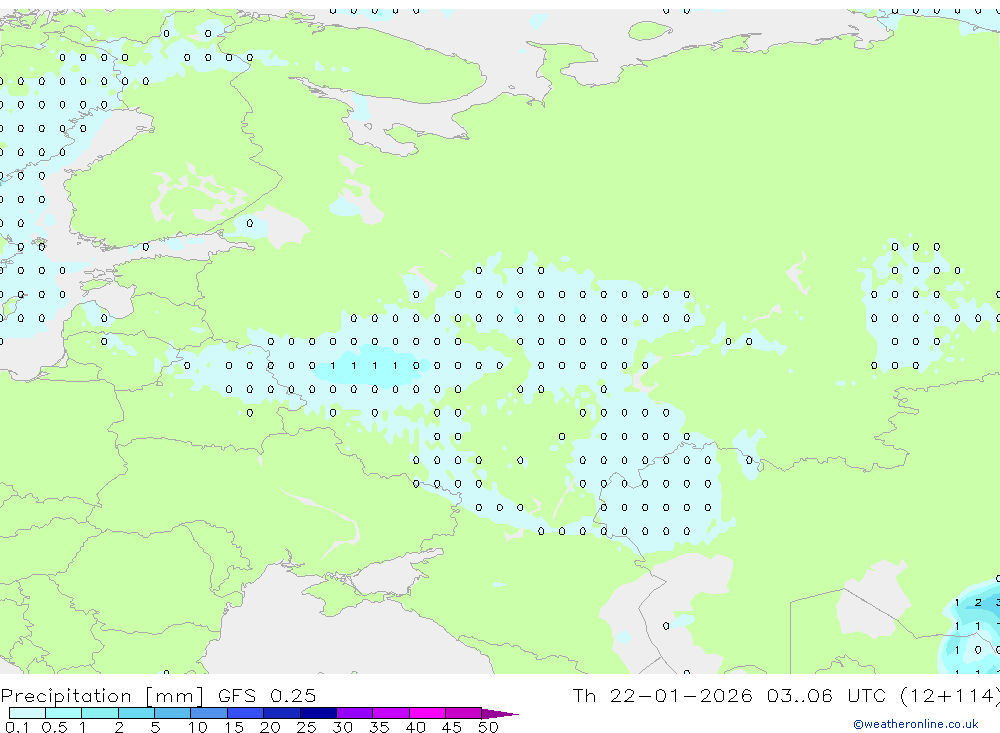Image resolution: width=1000 pixels, height=733 pixels.
Task: Open the weatheronline.co.uk copyright link
Action: (916, 724)
